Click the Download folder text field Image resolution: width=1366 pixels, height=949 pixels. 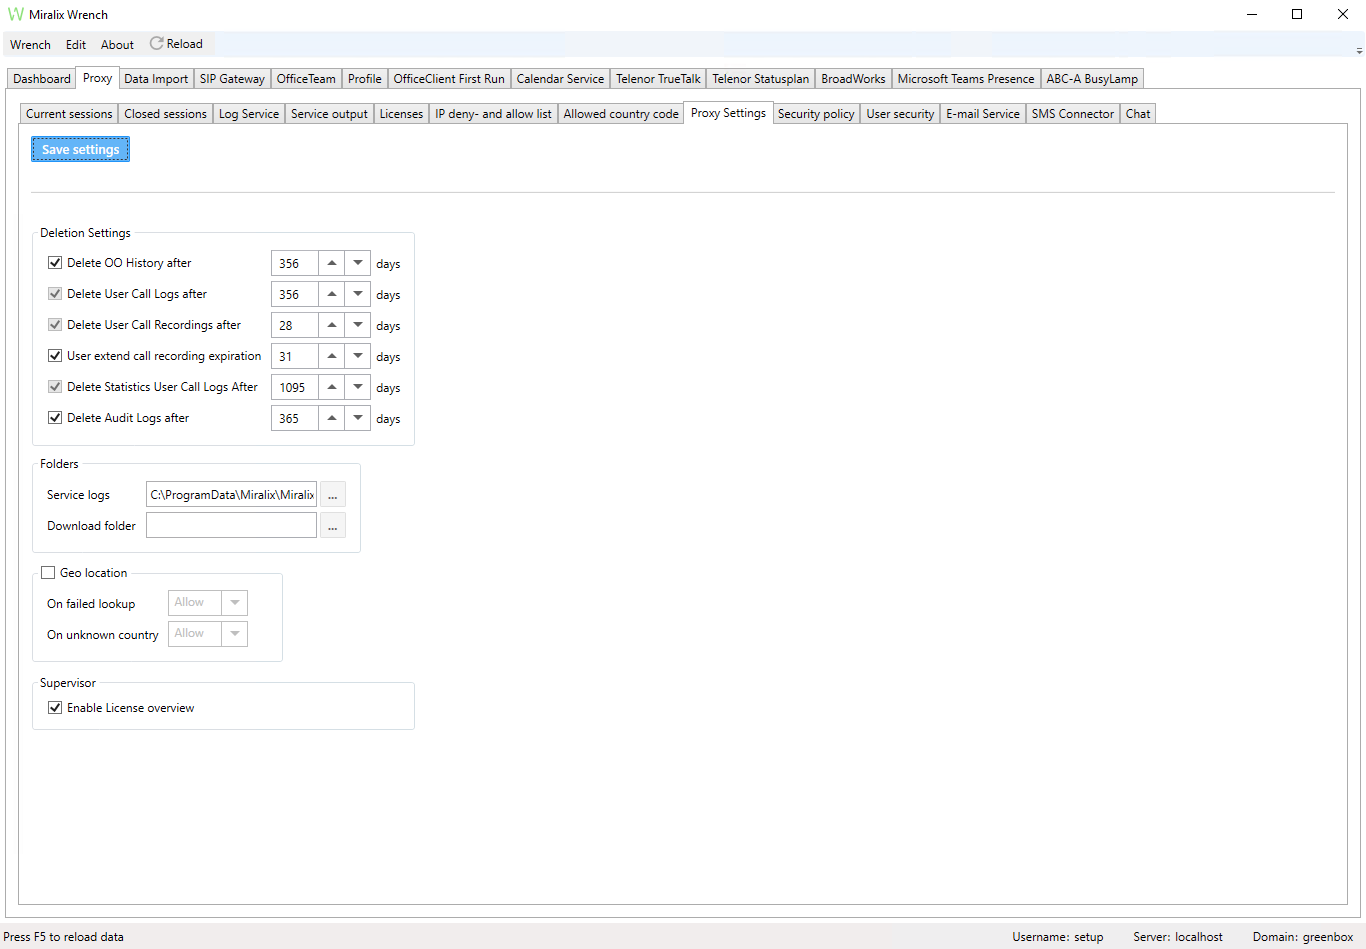[x=232, y=526]
